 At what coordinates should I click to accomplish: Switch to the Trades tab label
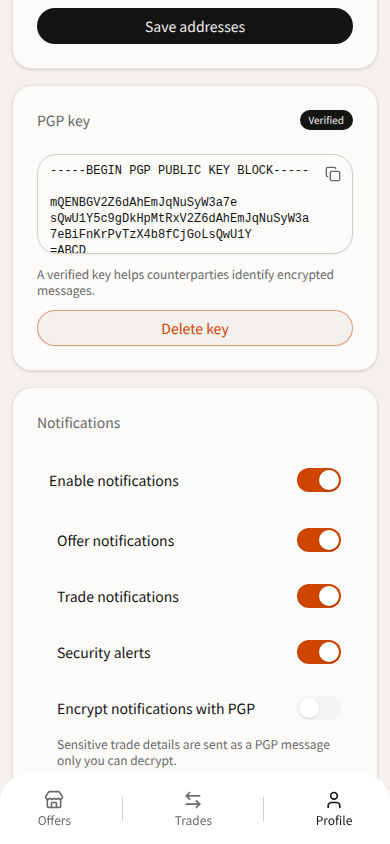pos(193,820)
